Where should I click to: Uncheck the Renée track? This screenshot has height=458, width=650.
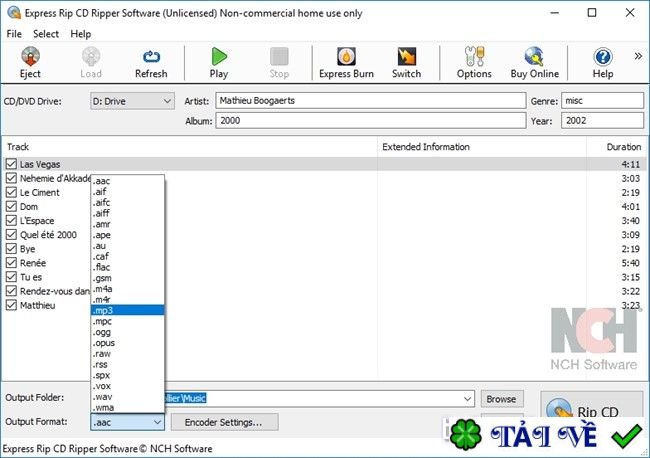pos(11,263)
